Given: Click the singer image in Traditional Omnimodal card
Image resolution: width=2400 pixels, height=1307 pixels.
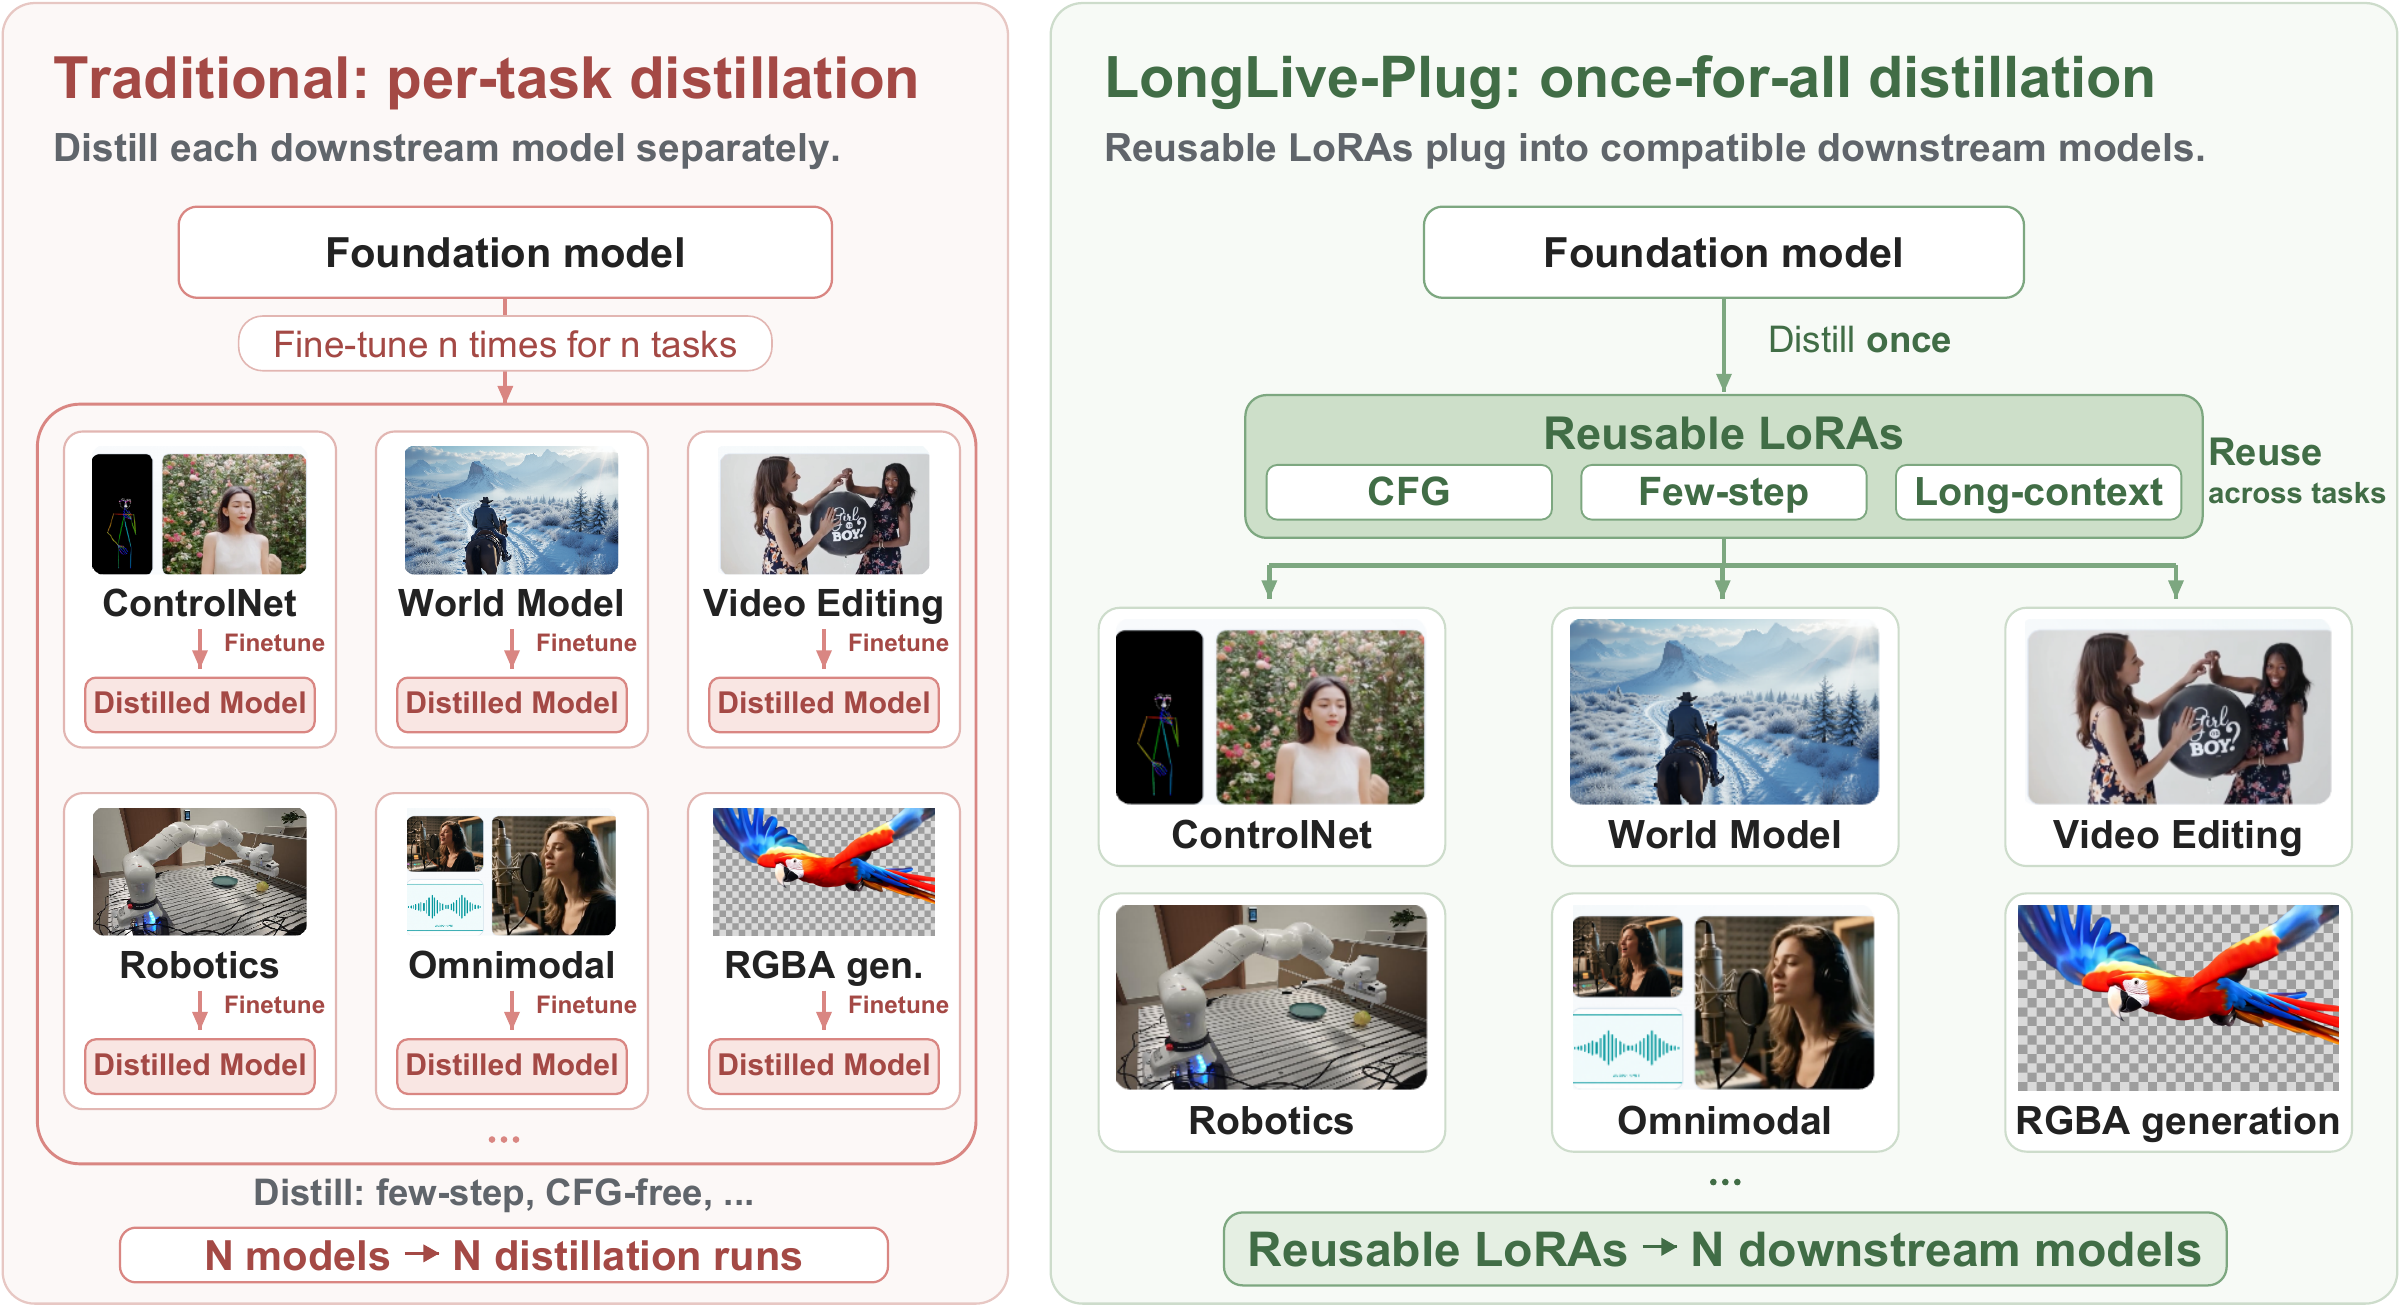Looking at the screenshot, I should [554, 875].
